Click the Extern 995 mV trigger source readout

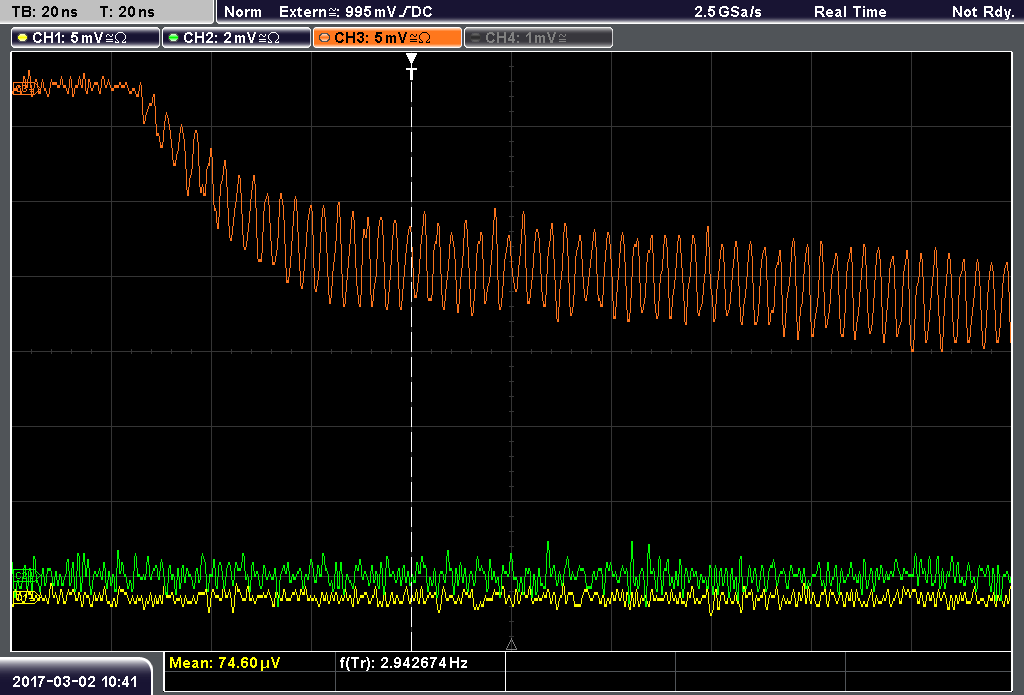(356, 12)
